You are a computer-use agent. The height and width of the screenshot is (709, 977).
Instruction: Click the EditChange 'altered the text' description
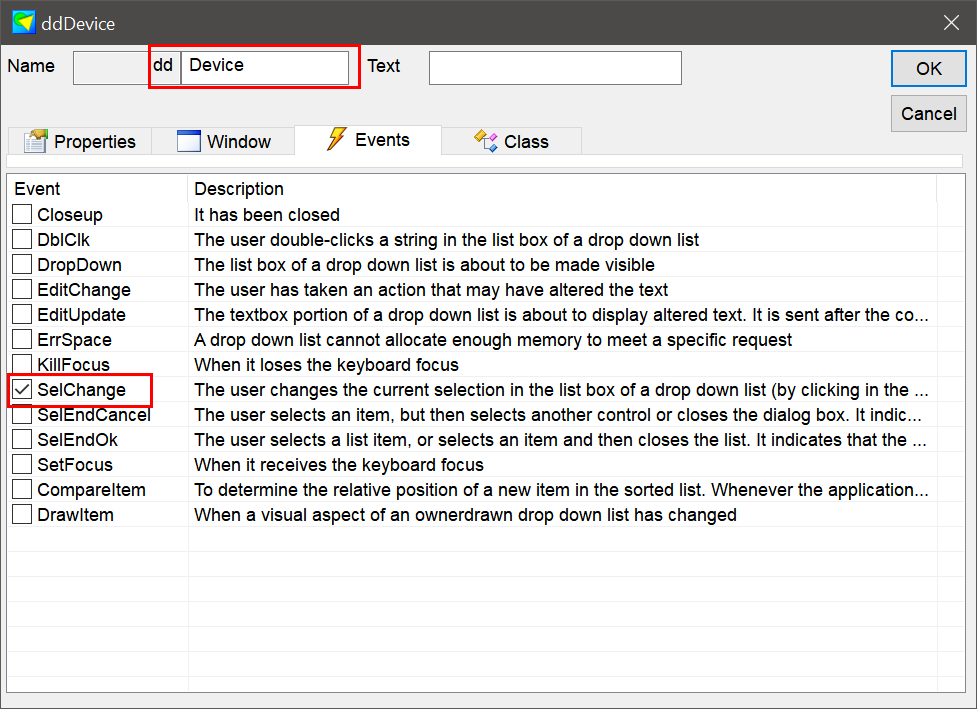431,290
